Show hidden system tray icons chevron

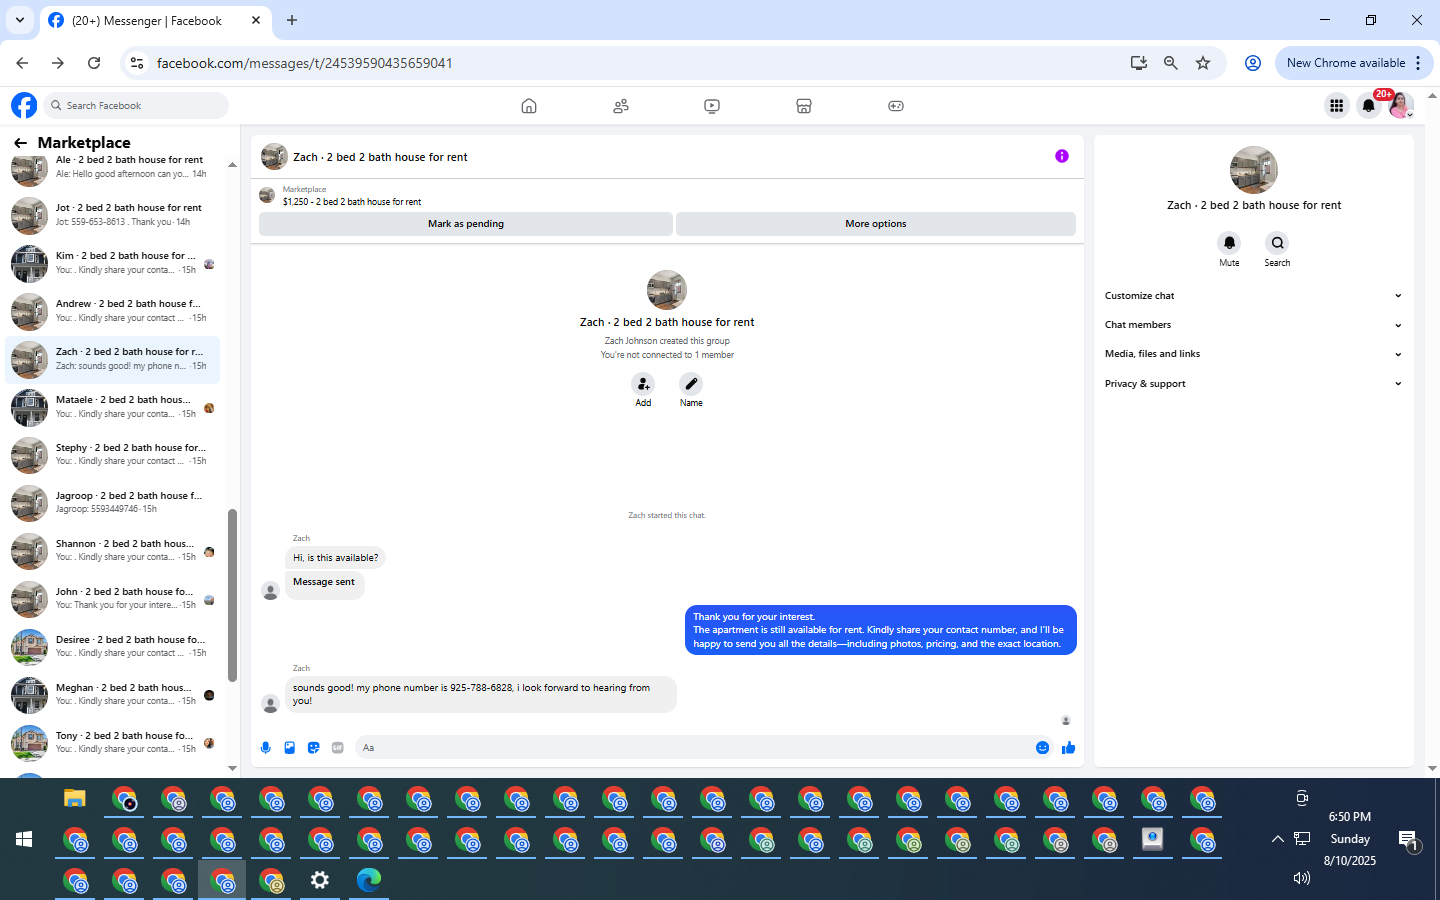click(x=1277, y=839)
